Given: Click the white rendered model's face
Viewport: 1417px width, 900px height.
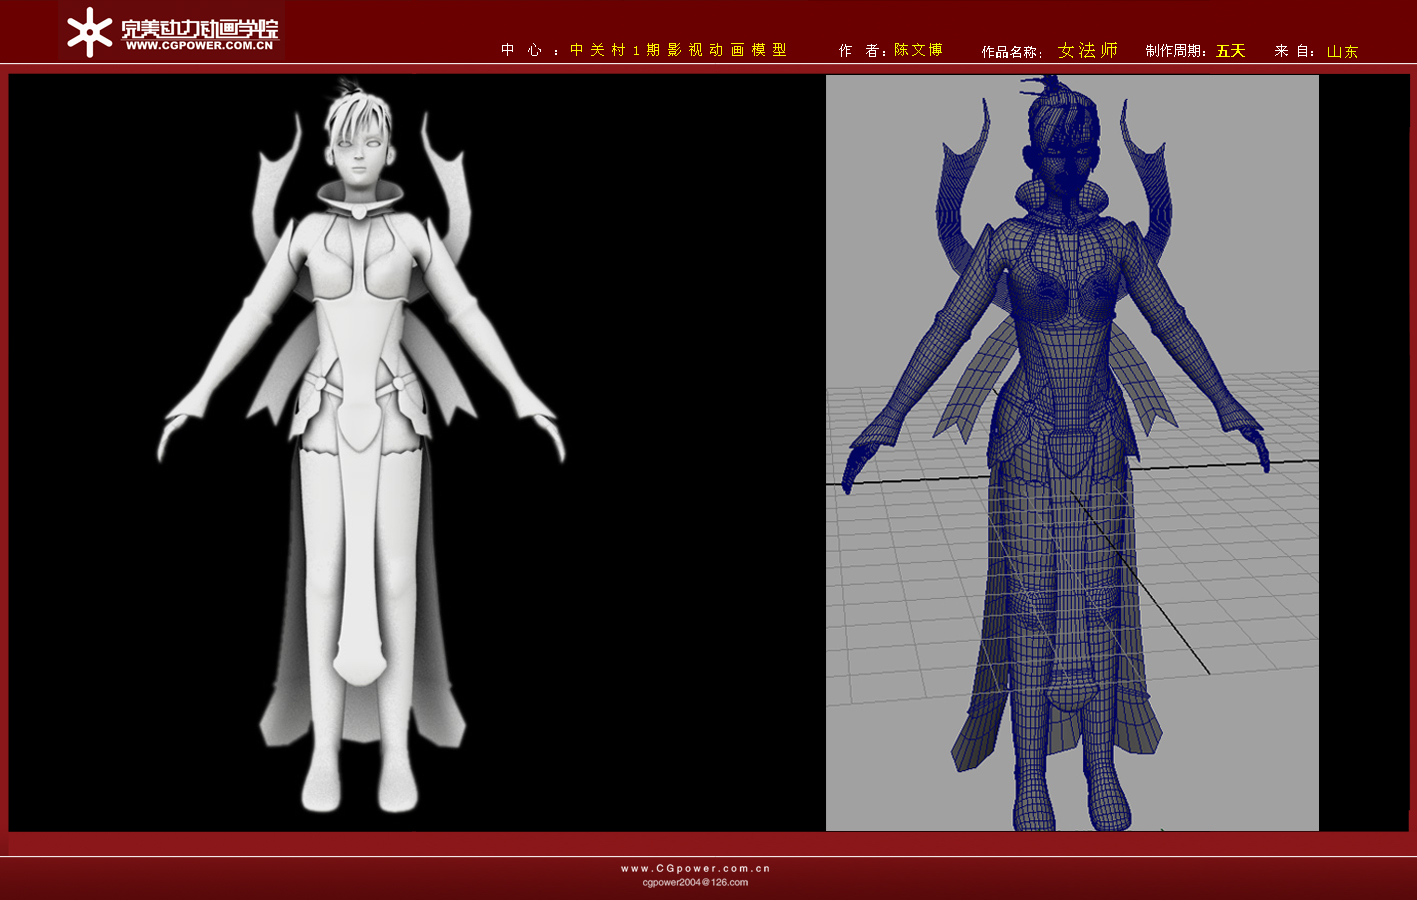Looking at the screenshot, I should point(356,155).
